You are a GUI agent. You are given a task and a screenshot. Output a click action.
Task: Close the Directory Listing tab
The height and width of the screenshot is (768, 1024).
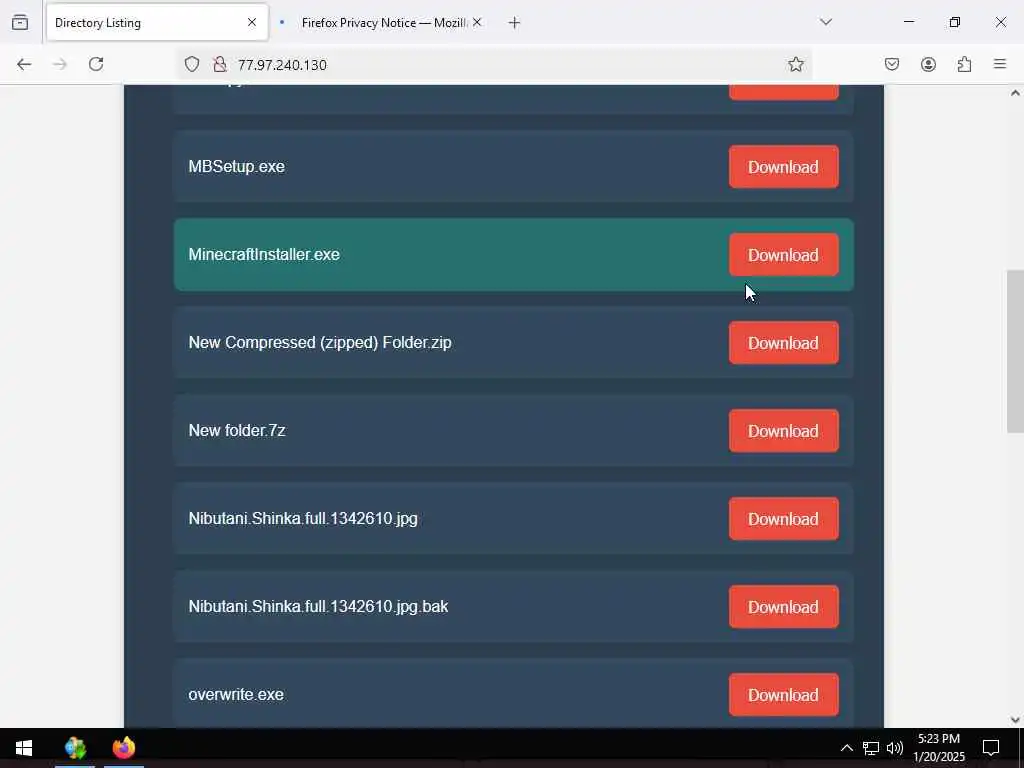(x=252, y=23)
